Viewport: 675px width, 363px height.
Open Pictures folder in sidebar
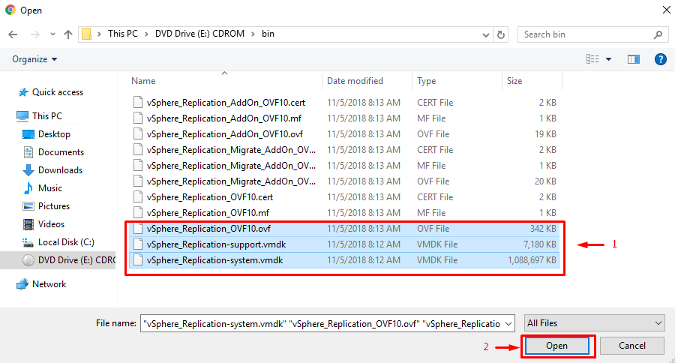[x=46, y=206]
